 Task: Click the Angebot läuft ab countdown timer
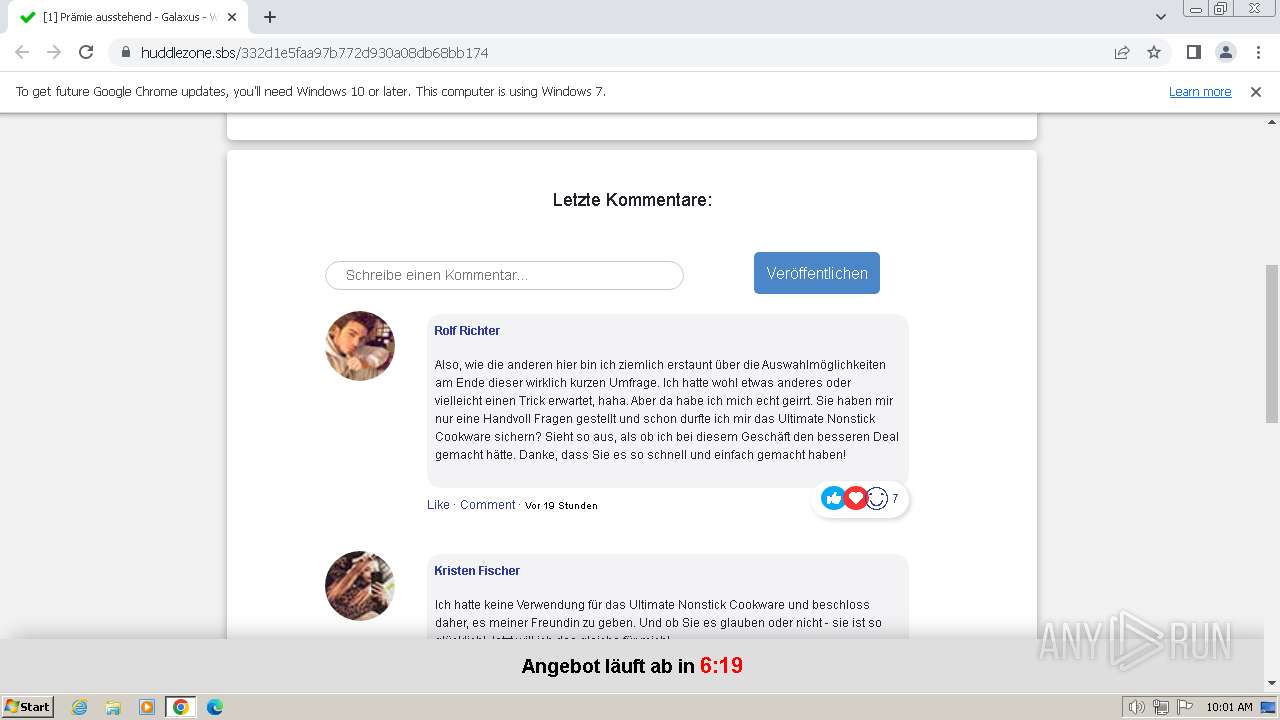[721, 666]
